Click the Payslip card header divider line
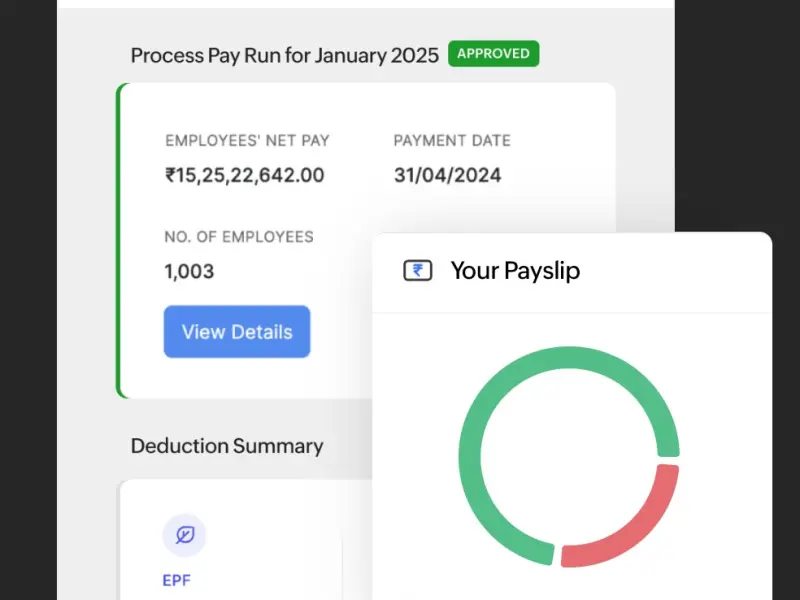Image resolution: width=800 pixels, height=600 pixels. tap(572, 311)
